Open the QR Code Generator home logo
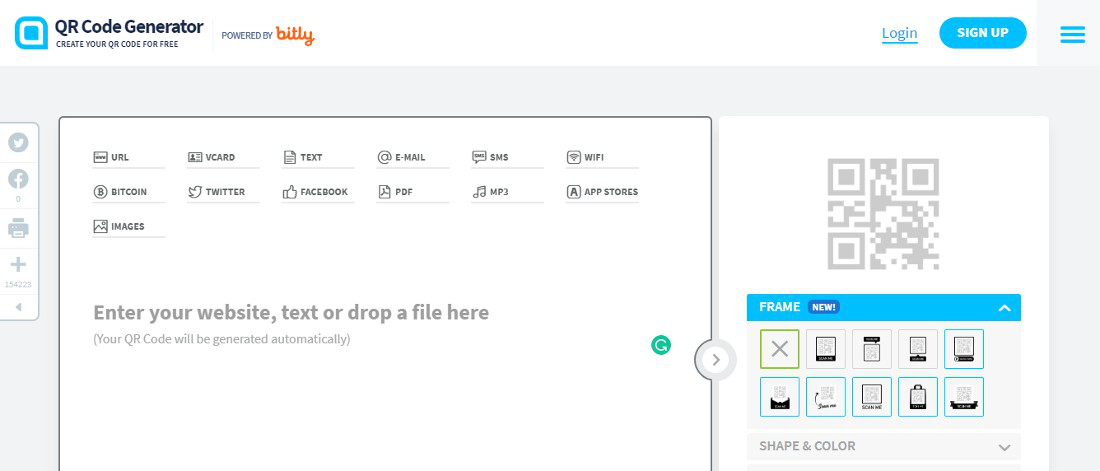The image size is (1100, 471). pyautogui.click(x=109, y=33)
